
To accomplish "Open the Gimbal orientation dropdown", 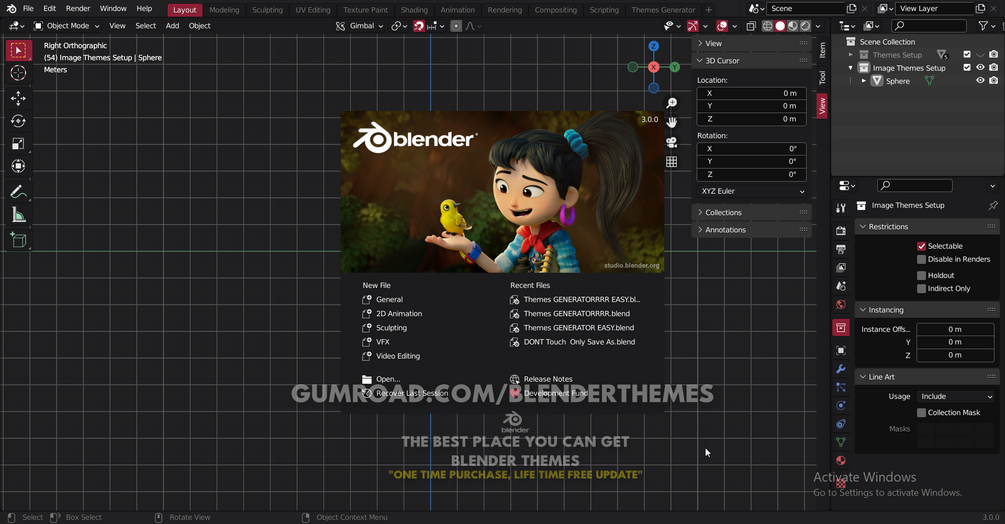I will pyautogui.click(x=360, y=26).
